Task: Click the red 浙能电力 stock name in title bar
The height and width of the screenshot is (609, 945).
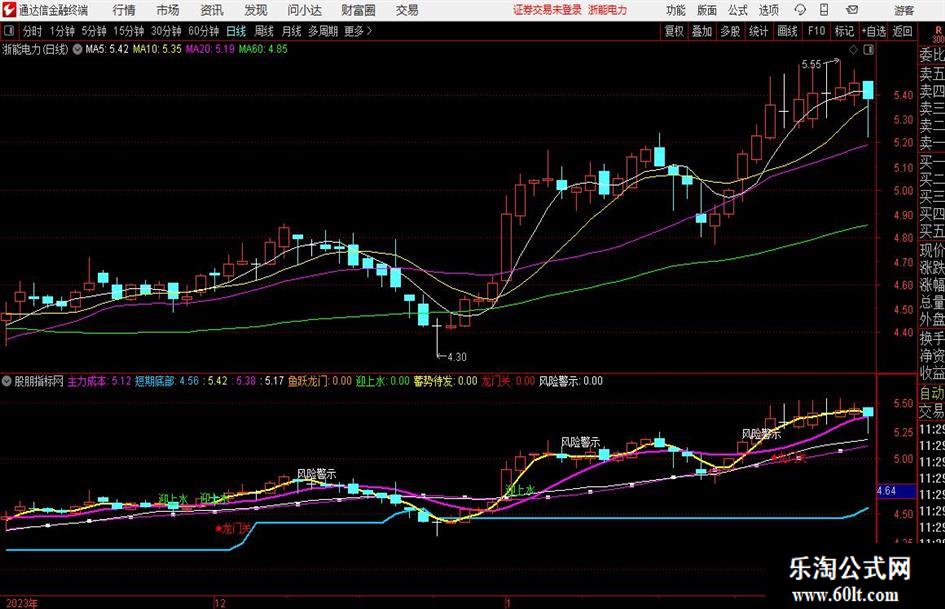Action: (608, 10)
